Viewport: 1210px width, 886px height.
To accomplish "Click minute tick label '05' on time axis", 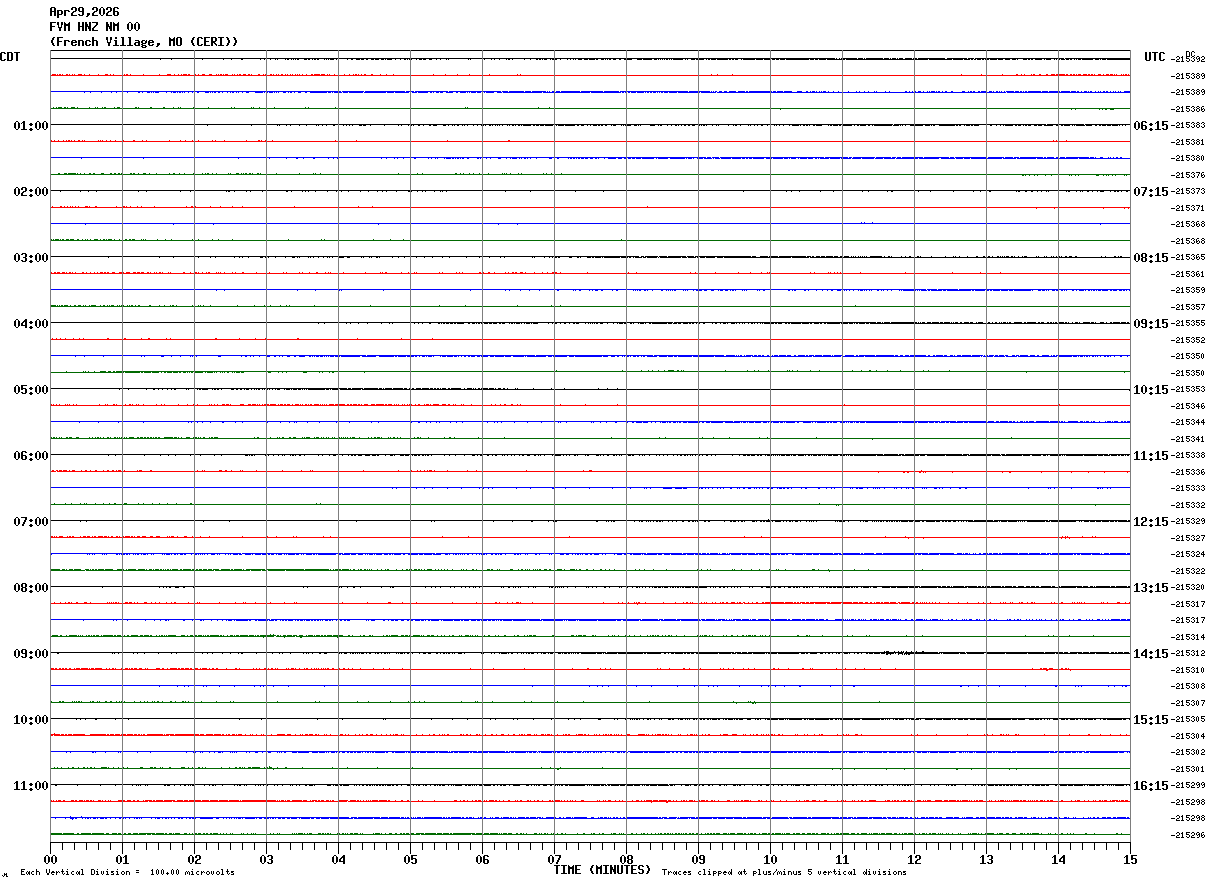I will (x=410, y=859).
